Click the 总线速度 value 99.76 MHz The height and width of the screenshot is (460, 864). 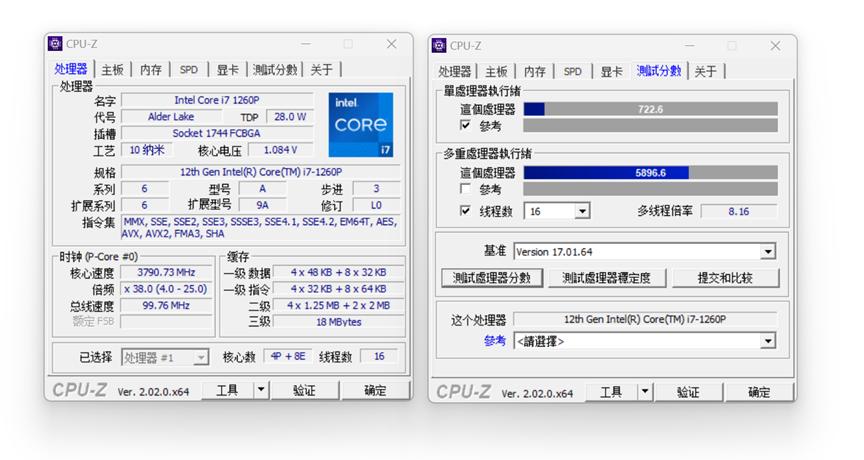(x=166, y=305)
